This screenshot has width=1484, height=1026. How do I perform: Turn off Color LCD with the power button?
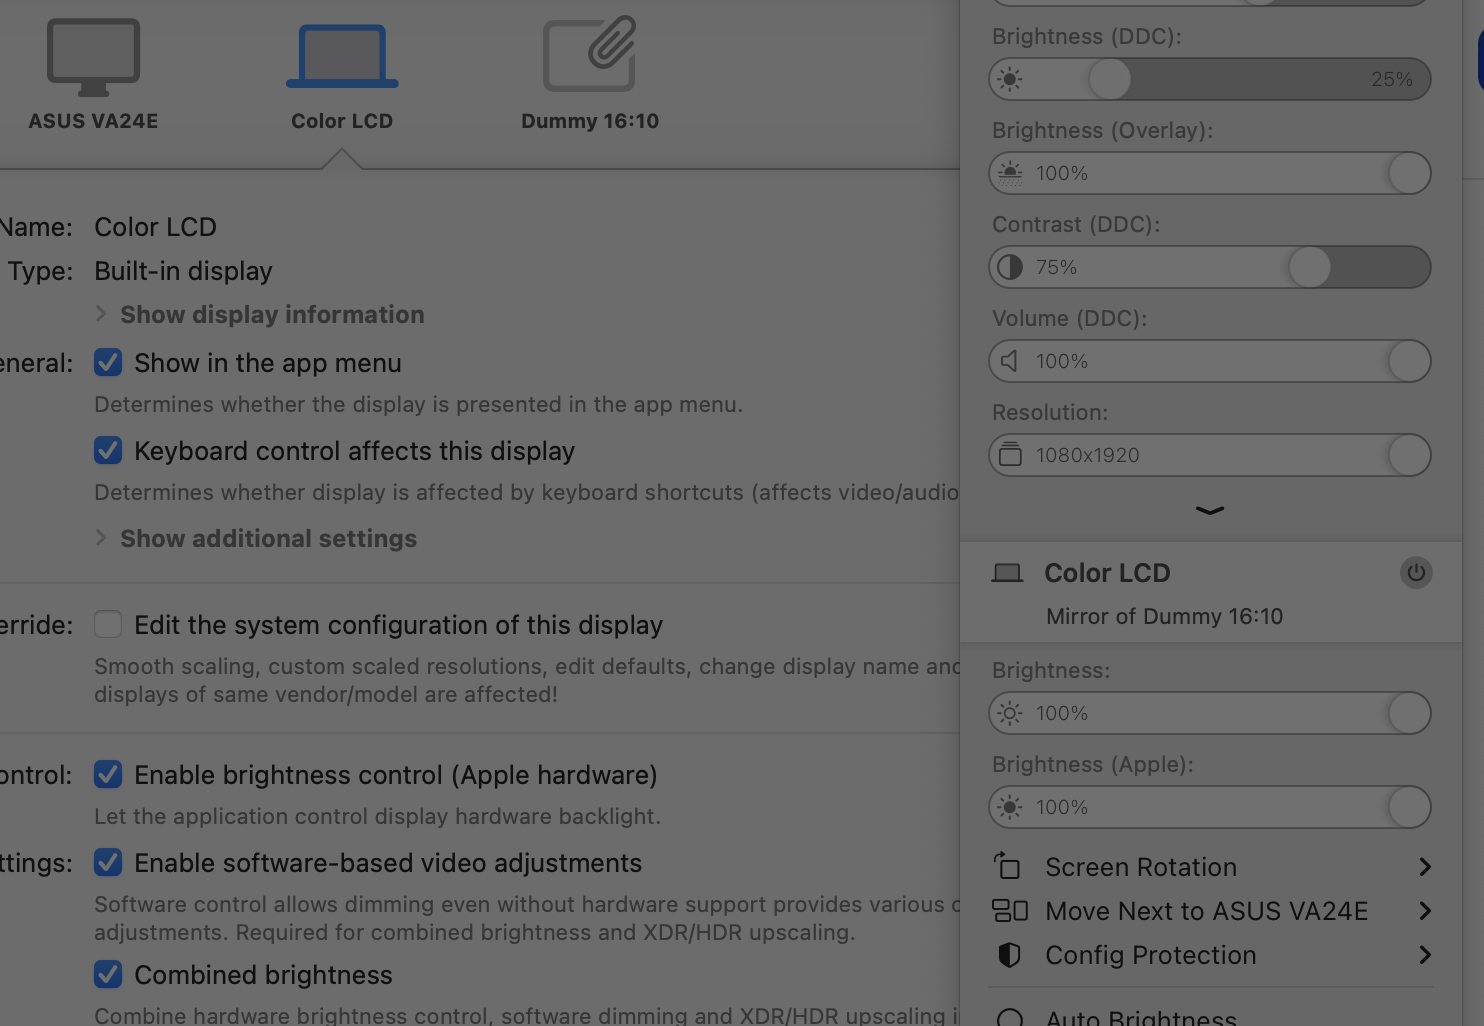[x=1415, y=573]
